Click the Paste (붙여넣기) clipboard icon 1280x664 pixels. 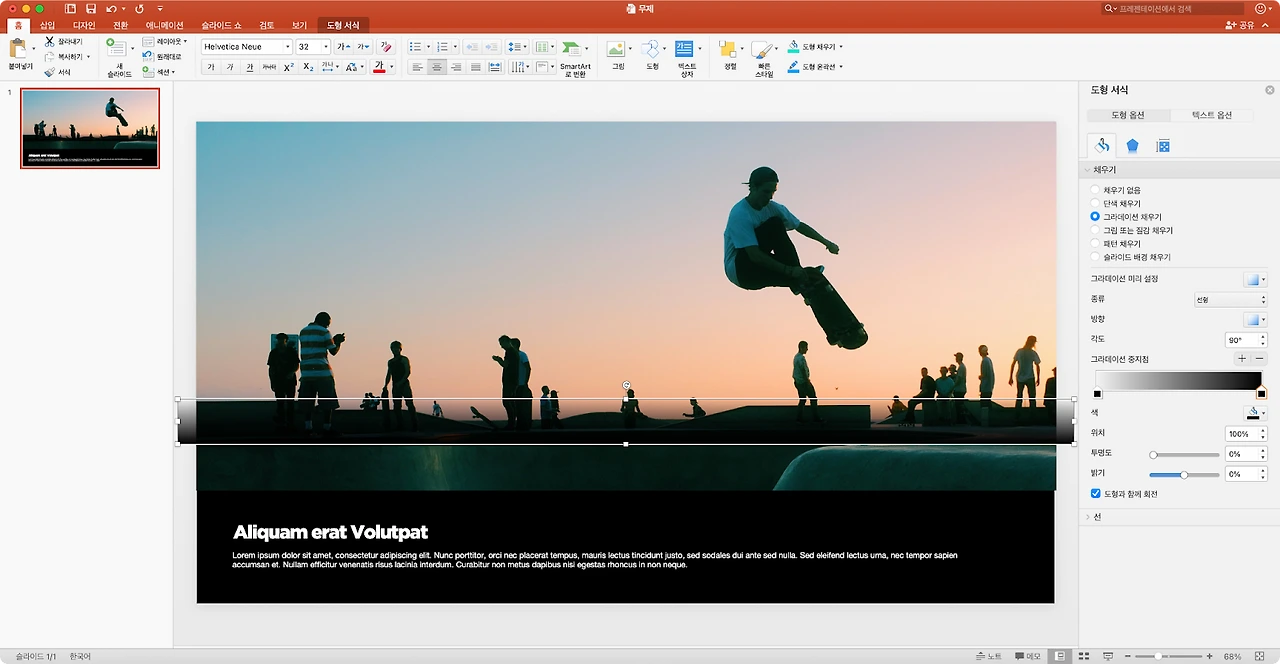point(18,49)
